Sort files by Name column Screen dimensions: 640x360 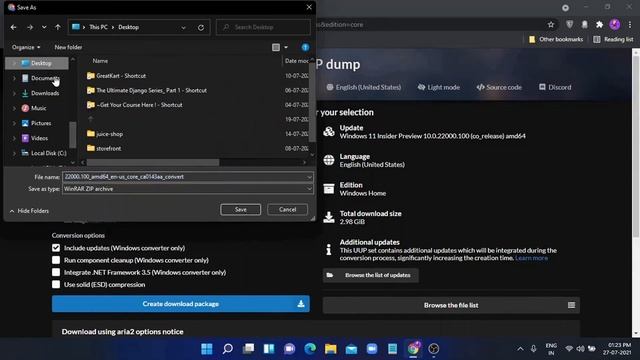100,61
